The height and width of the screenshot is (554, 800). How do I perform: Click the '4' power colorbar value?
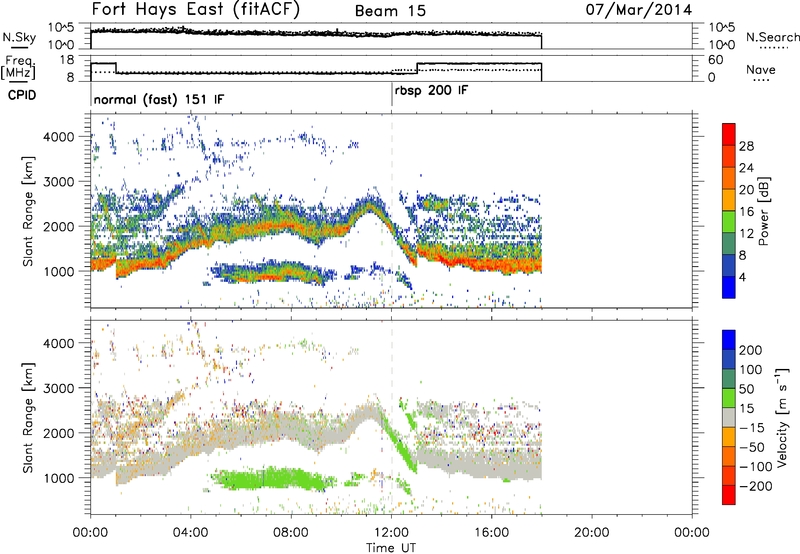[742, 277]
